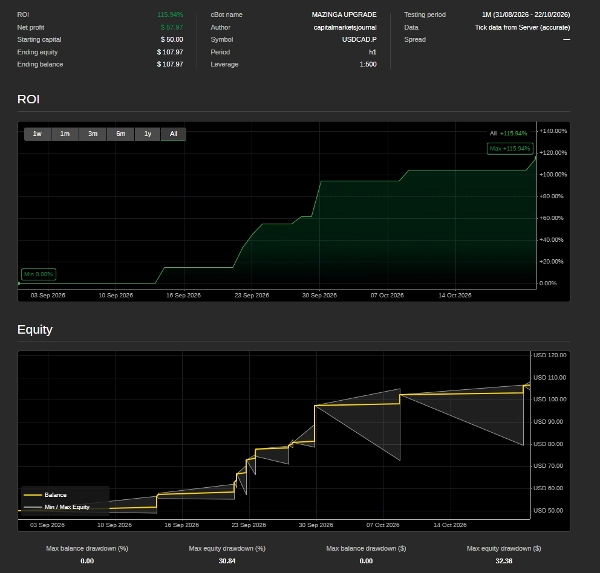
Task: Click the Min 0.00% marker label
Action: (39, 274)
